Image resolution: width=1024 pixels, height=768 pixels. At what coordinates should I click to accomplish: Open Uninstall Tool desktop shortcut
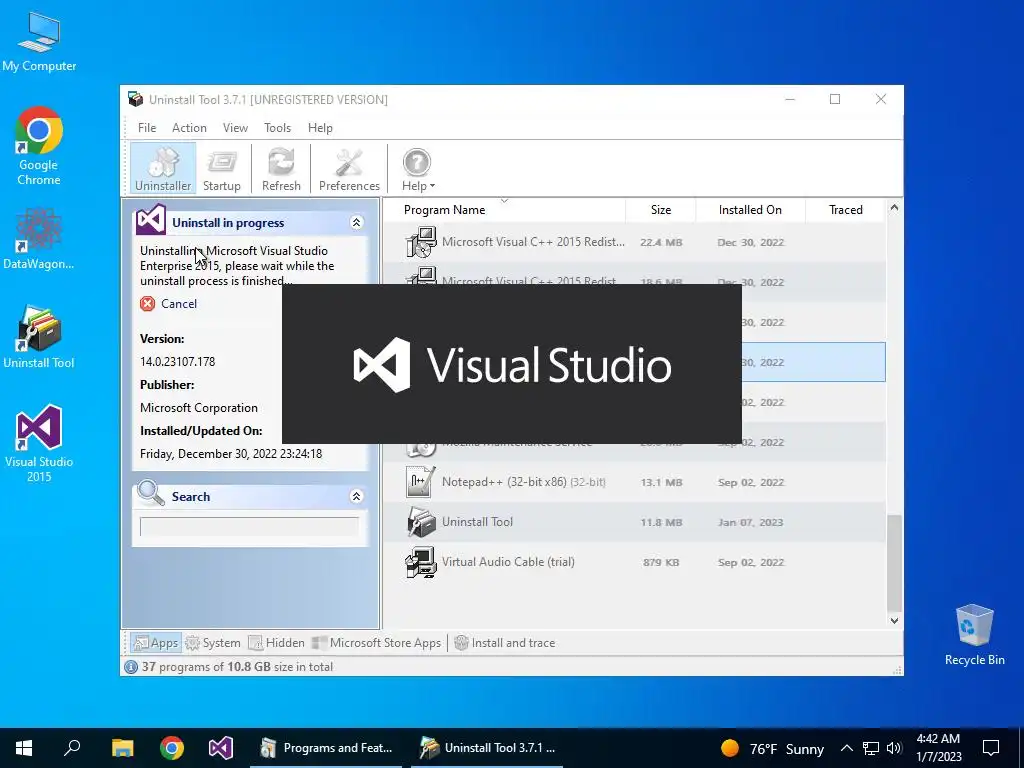click(39, 337)
